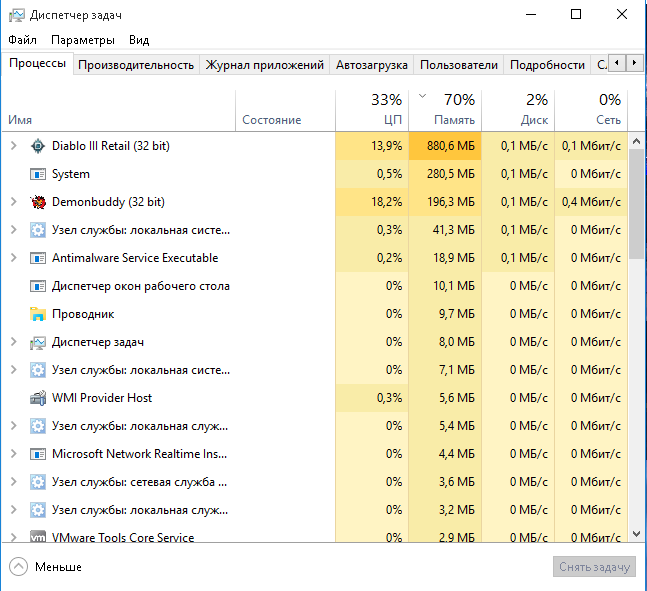
Task: Select the System process name
Action: click(71, 174)
